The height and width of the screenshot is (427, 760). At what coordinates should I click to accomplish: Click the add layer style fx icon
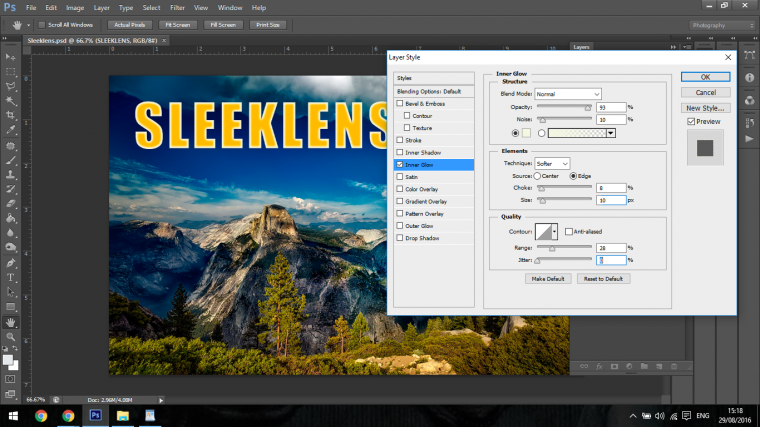599,366
